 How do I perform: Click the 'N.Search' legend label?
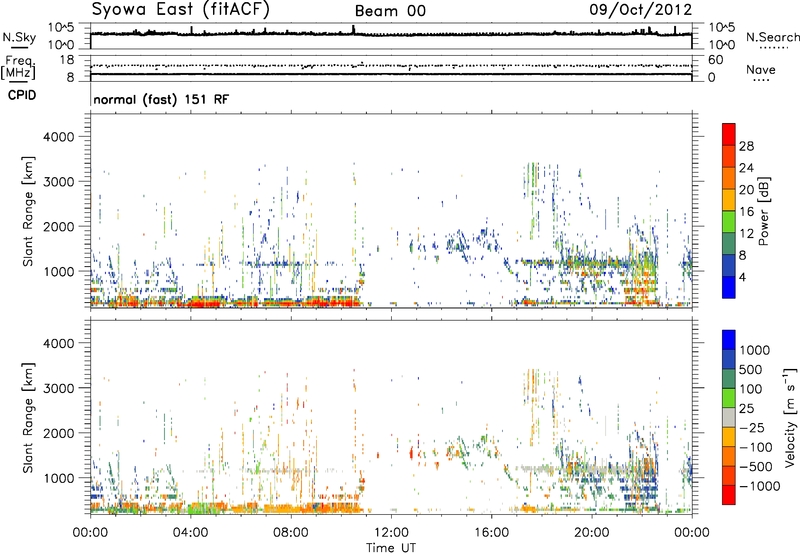[x=772, y=37]
